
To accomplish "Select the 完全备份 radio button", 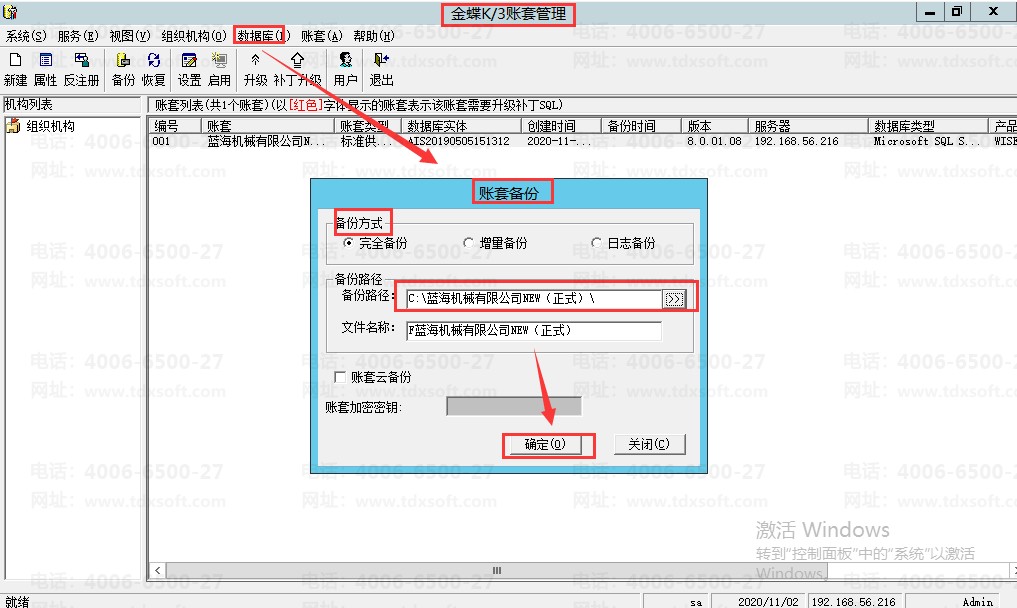I will tap(348, 243).
